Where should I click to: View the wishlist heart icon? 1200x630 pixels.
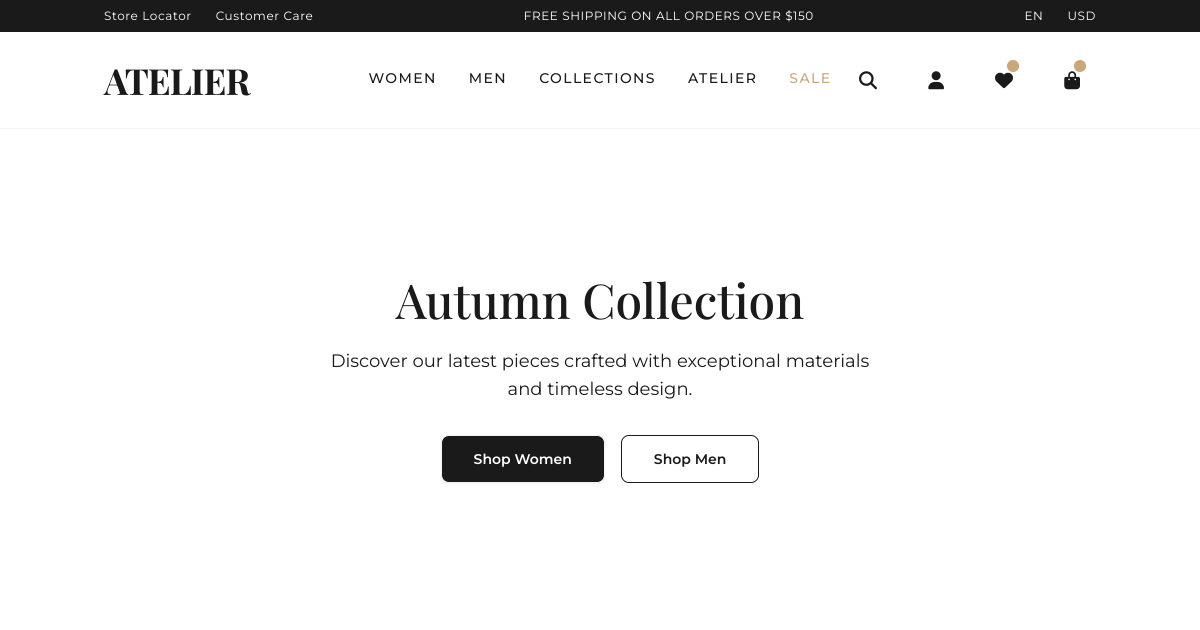(1004, 81)
